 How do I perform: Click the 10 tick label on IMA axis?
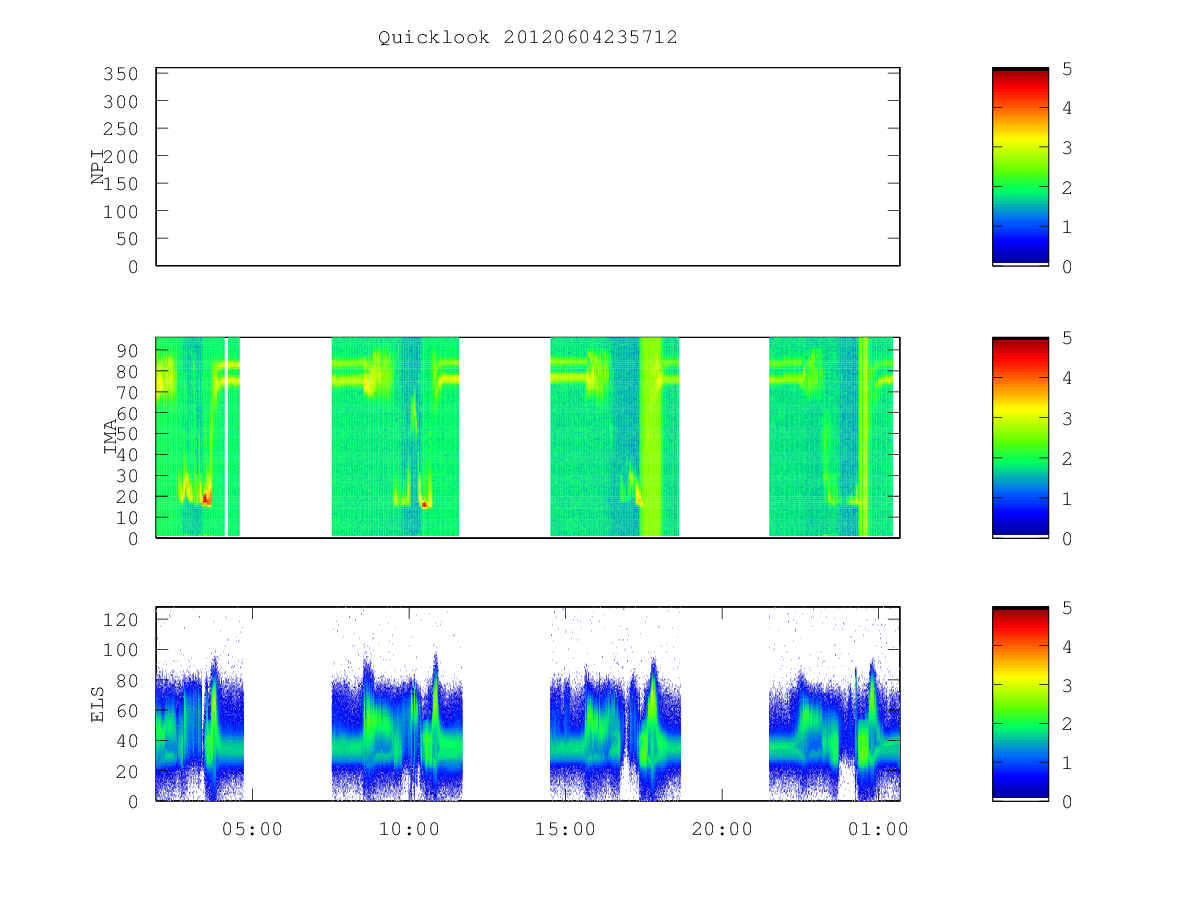[x=126, y=517]
